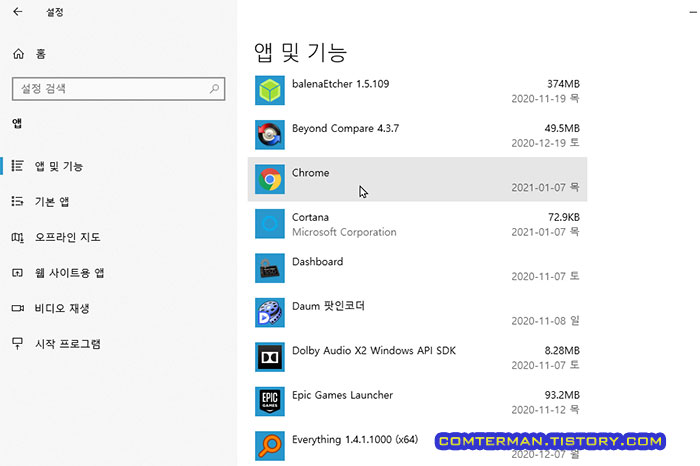Click the 8.28MB size value
700x466 pixels.
pyautogui.click(x=562, y=351)
